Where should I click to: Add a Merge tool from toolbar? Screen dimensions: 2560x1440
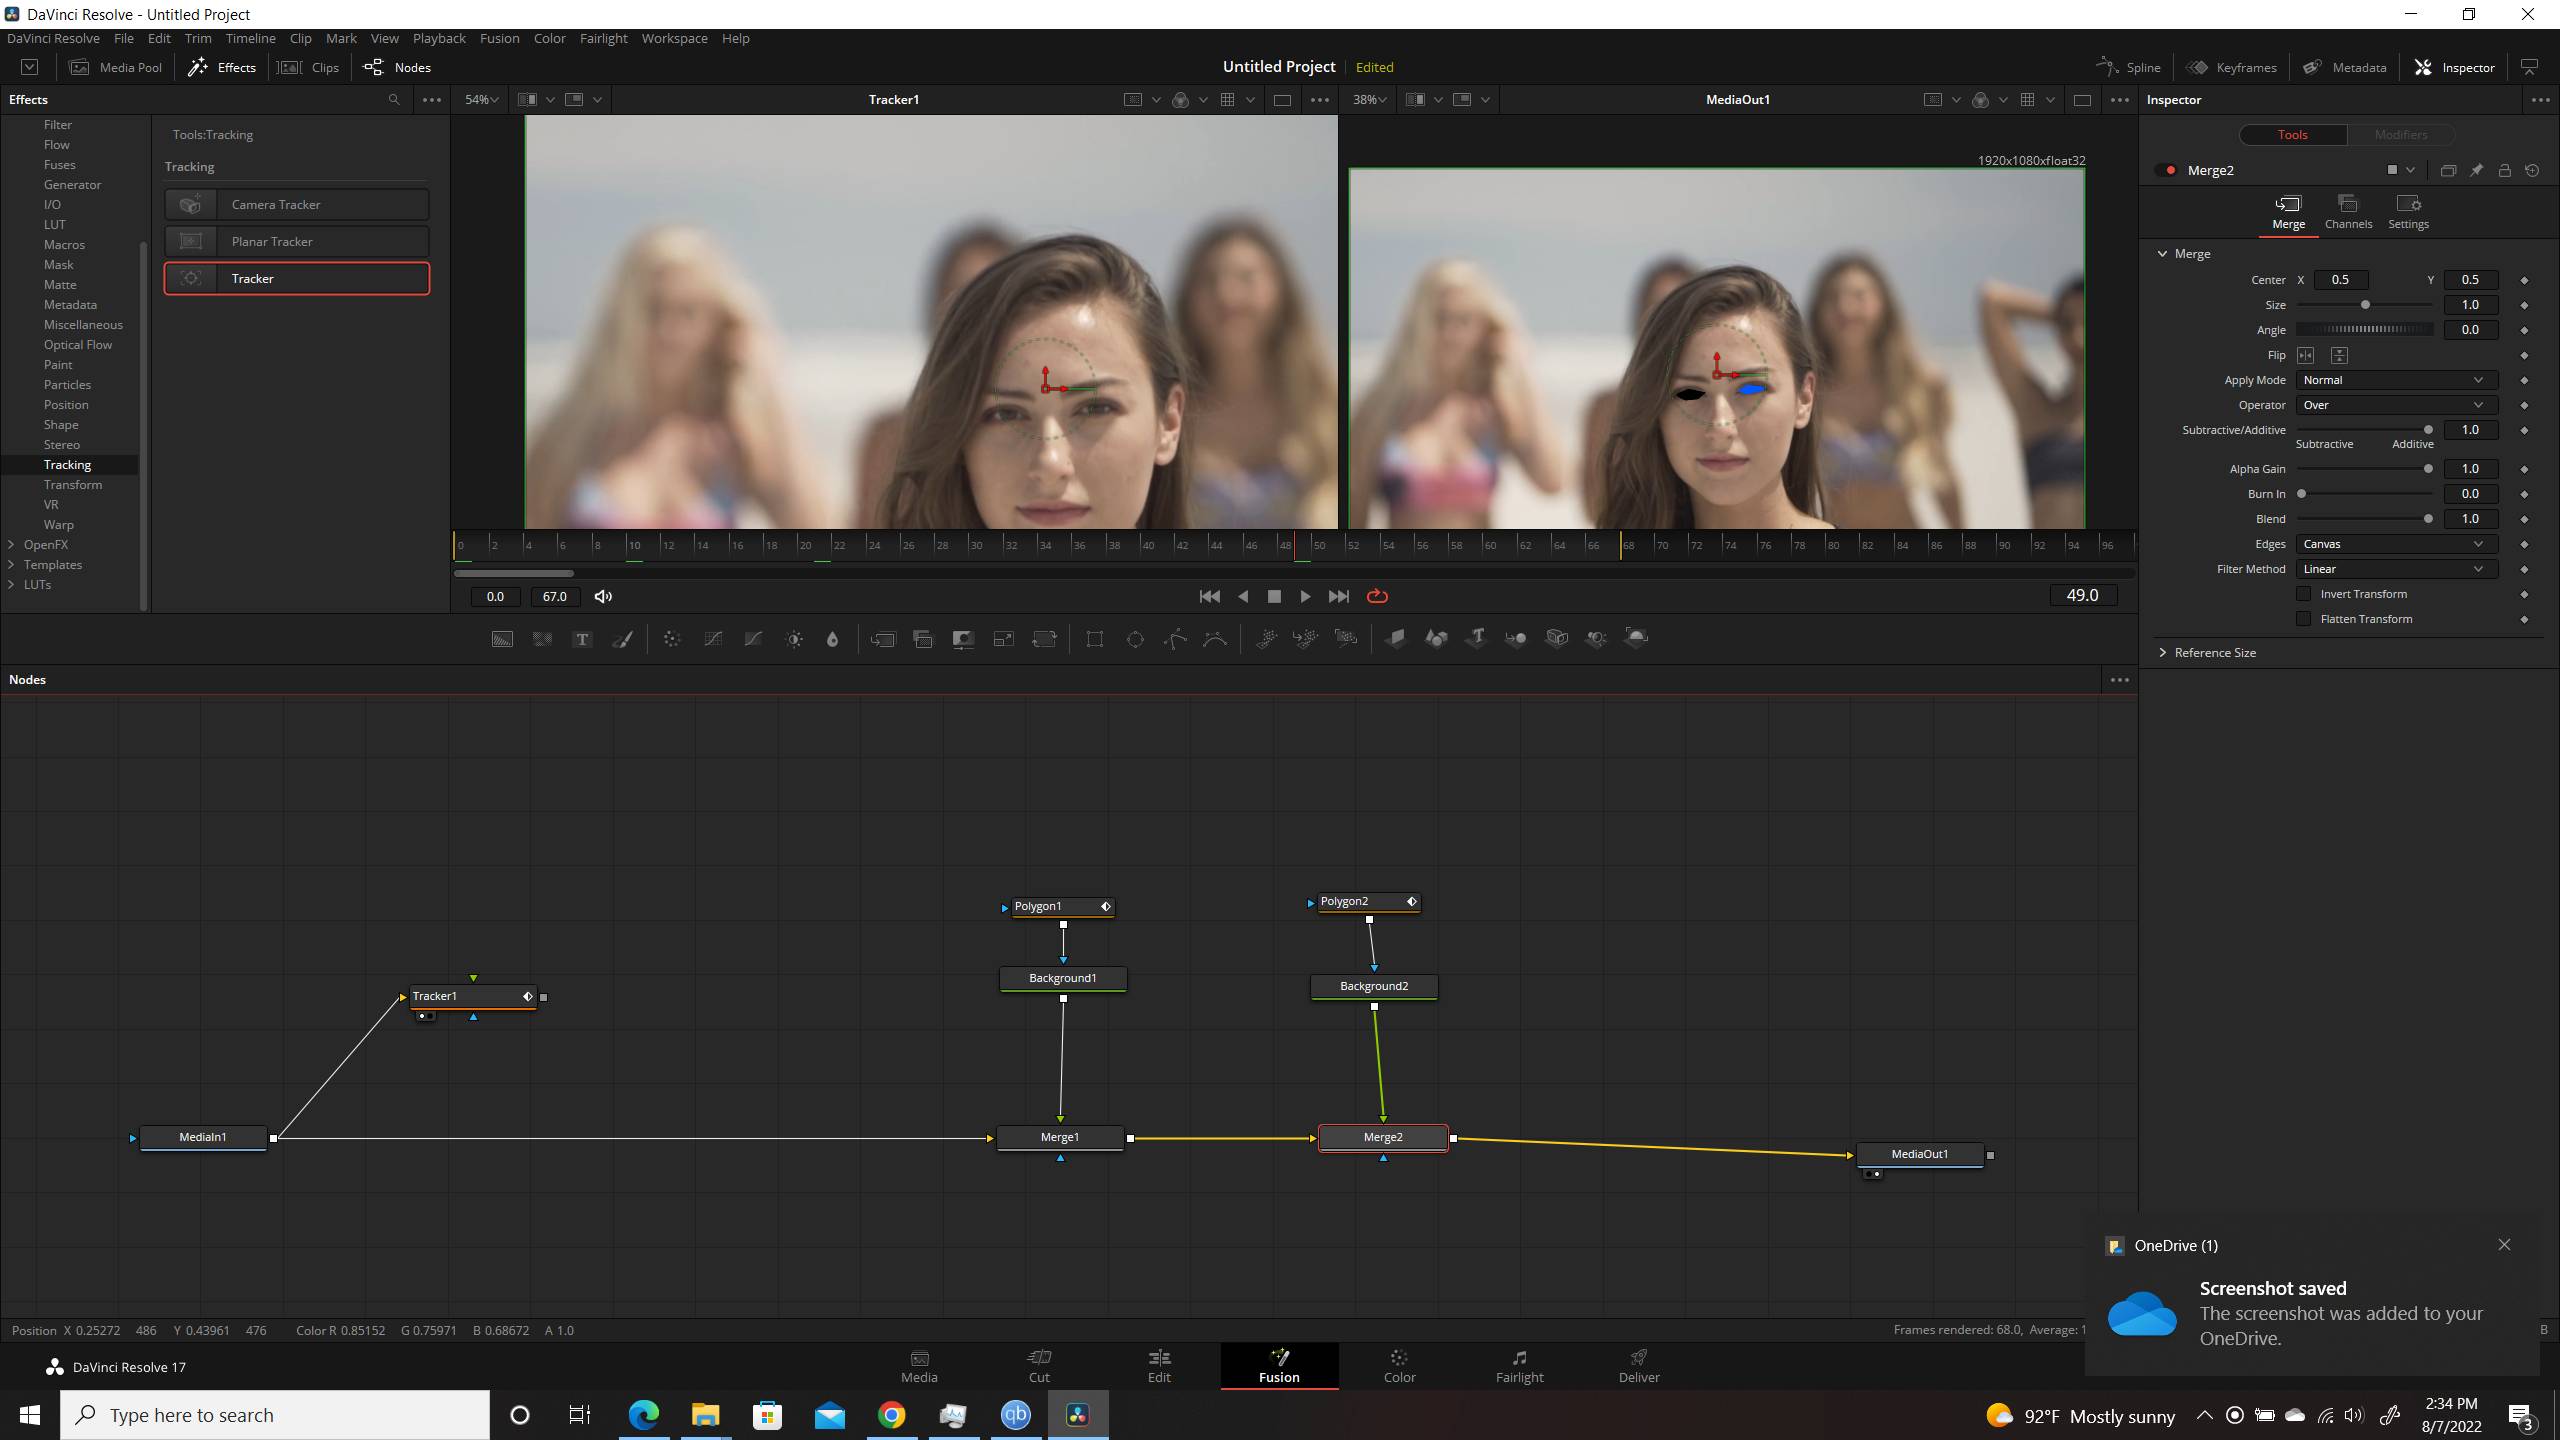tap(883, 639)
